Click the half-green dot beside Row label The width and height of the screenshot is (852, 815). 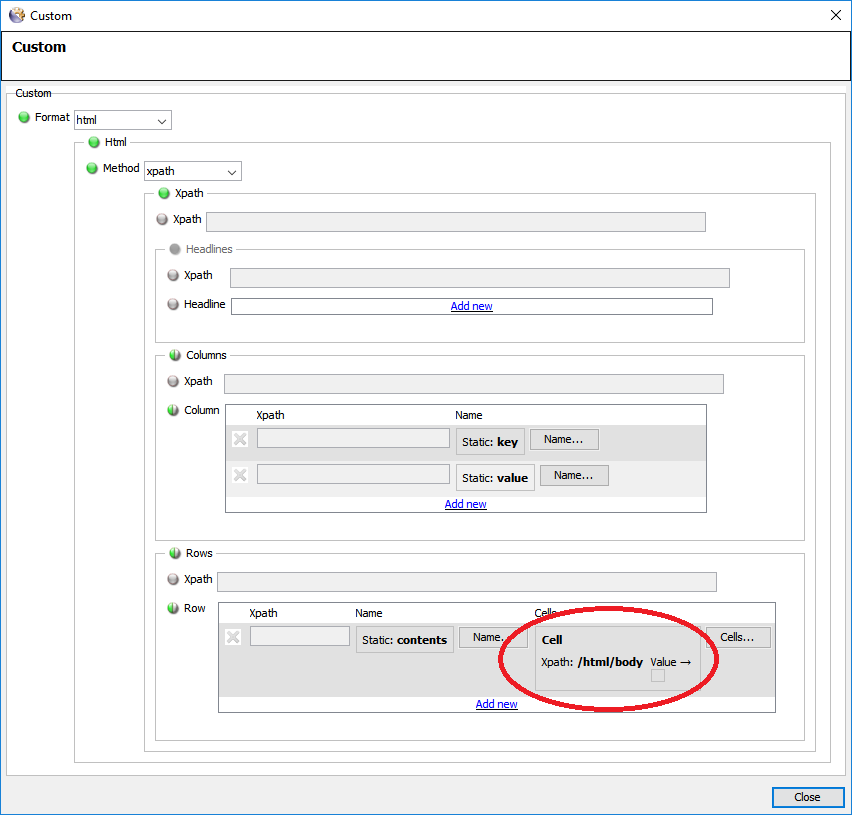click(x=173, y=609)
